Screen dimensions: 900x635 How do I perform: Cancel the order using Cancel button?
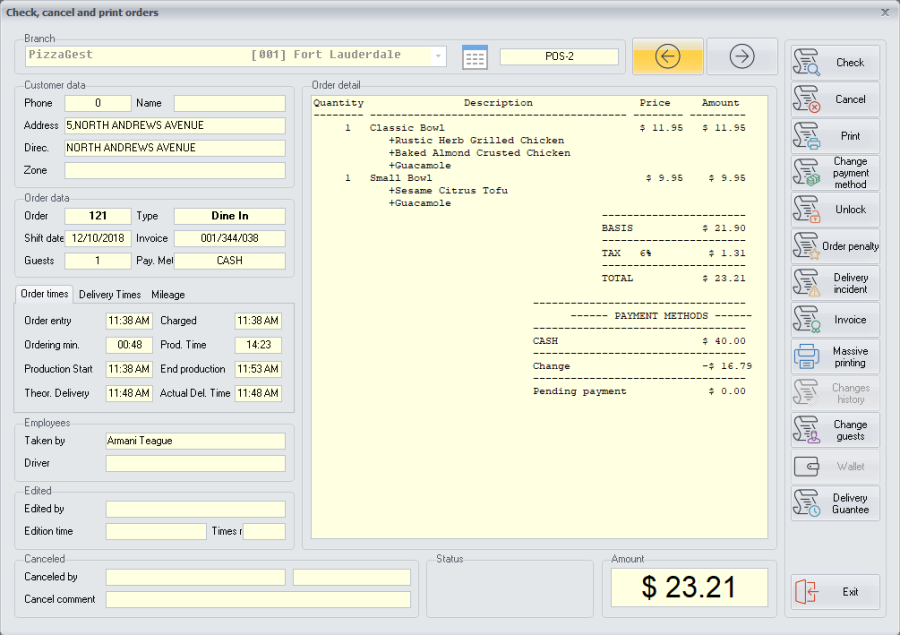pos(835,99)
